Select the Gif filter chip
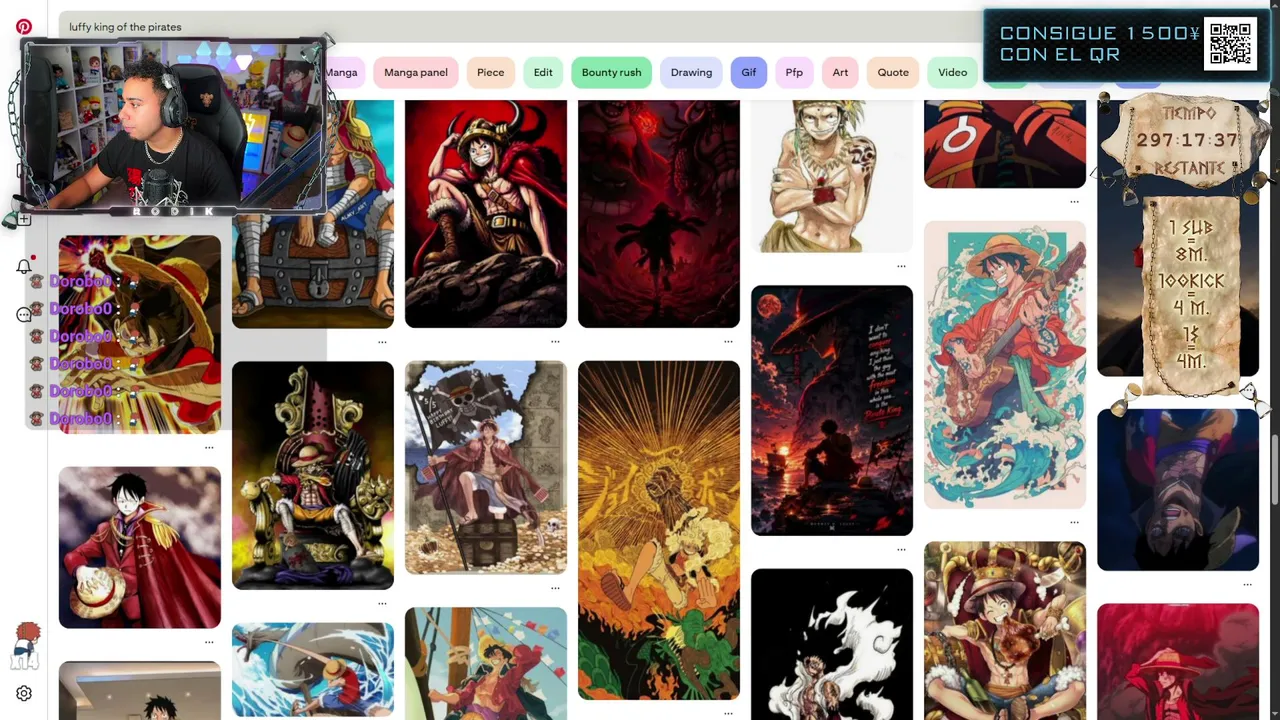 point(749,72)
